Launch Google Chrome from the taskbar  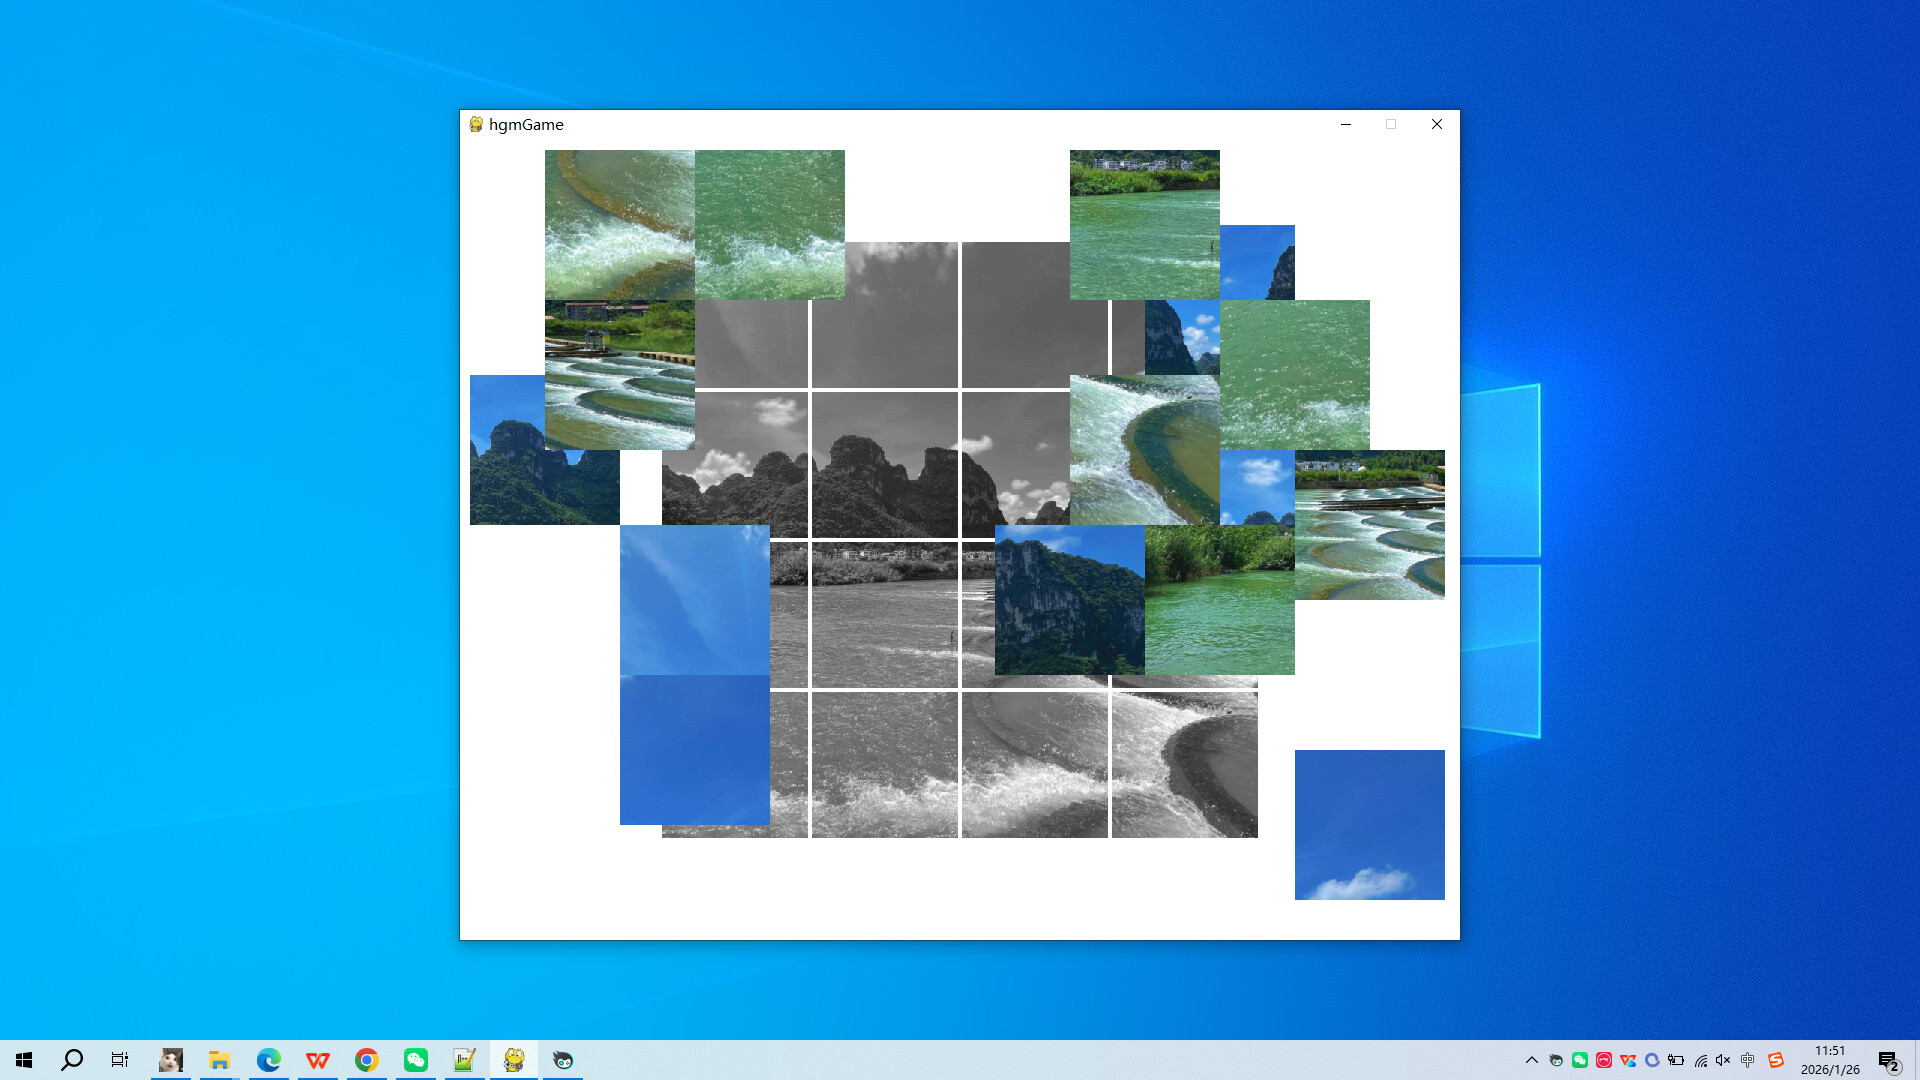tap(366, 1059)
